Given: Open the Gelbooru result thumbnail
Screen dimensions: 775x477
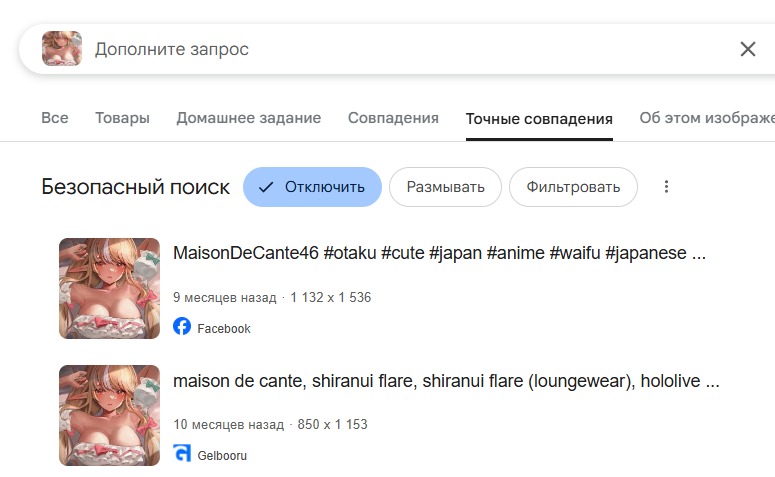Looking at the screenshot, I should pos(110,415).
